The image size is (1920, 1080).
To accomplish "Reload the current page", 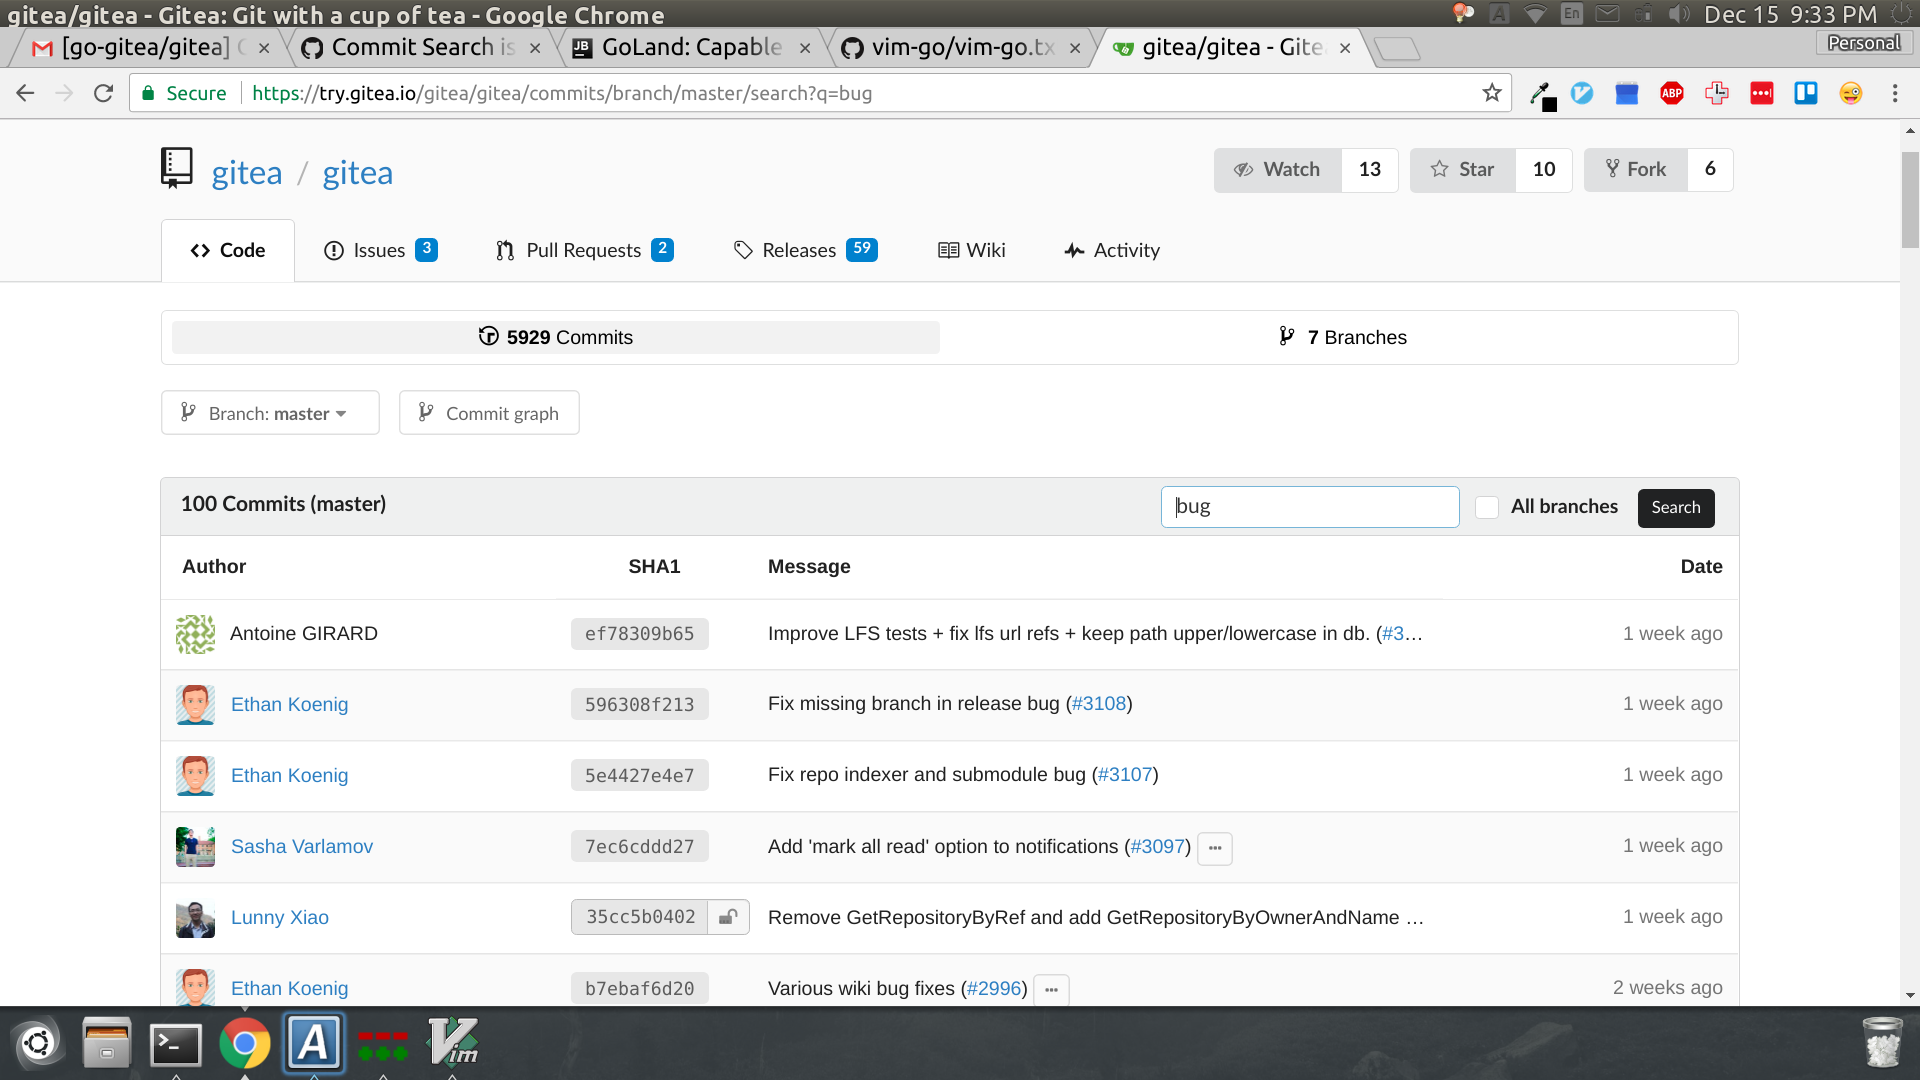I will tap(103, 93).
